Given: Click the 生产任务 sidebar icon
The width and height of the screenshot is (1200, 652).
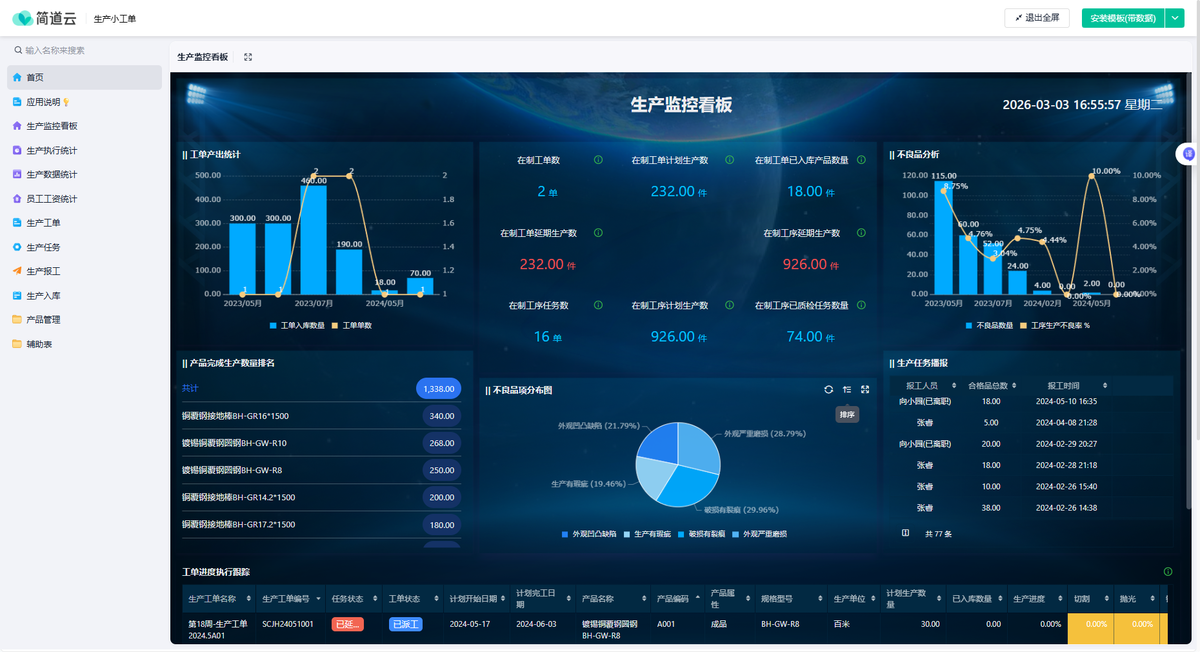Looking at the screenshot, I should pos(17,247).
